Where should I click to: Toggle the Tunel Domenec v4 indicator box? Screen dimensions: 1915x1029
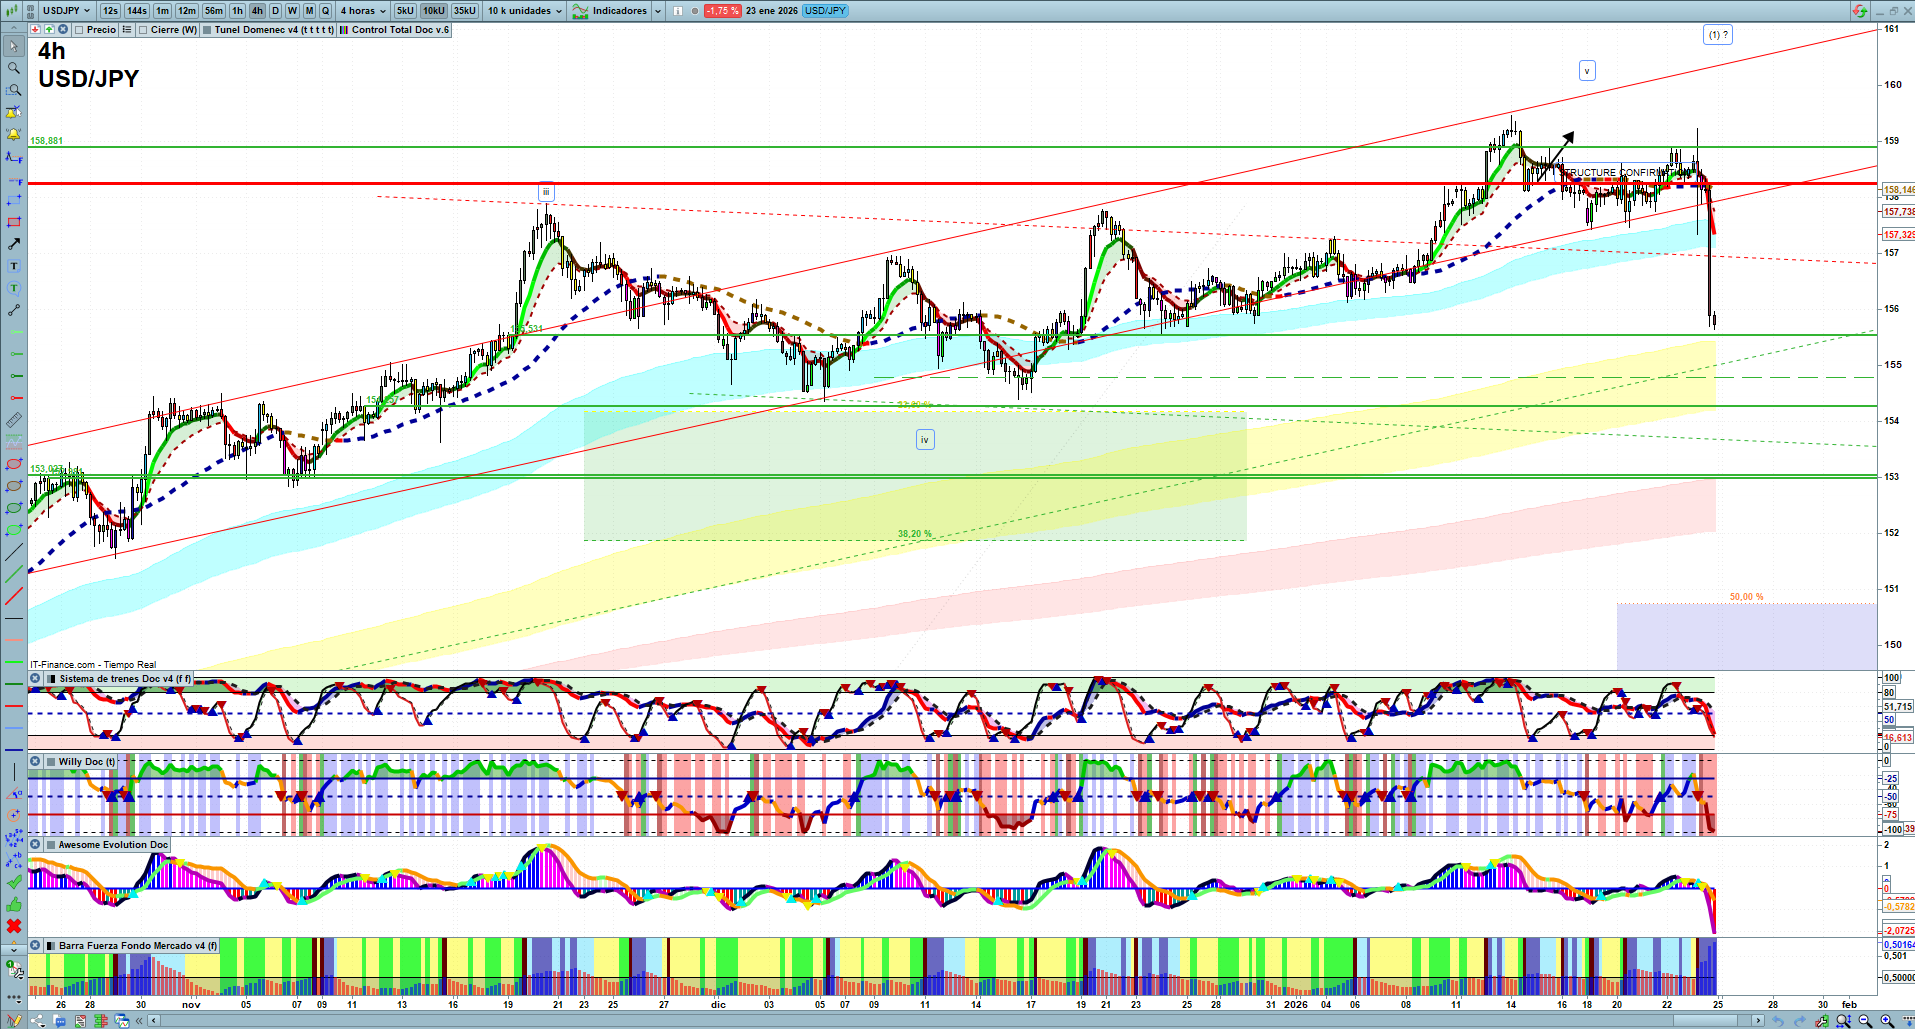(207, 30)
